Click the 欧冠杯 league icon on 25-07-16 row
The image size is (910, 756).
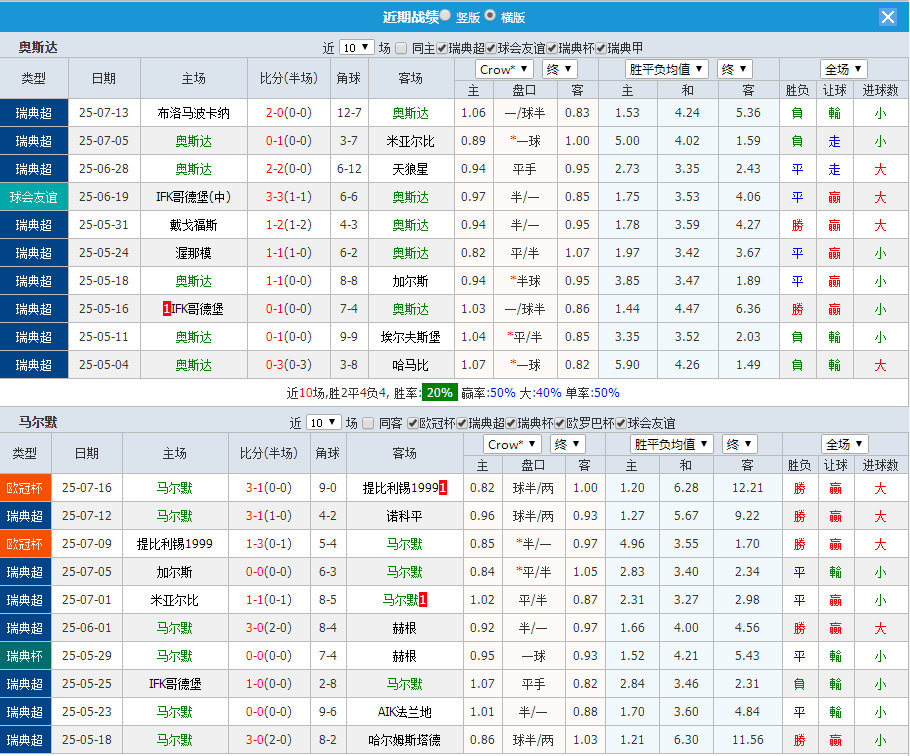(25, 488)
